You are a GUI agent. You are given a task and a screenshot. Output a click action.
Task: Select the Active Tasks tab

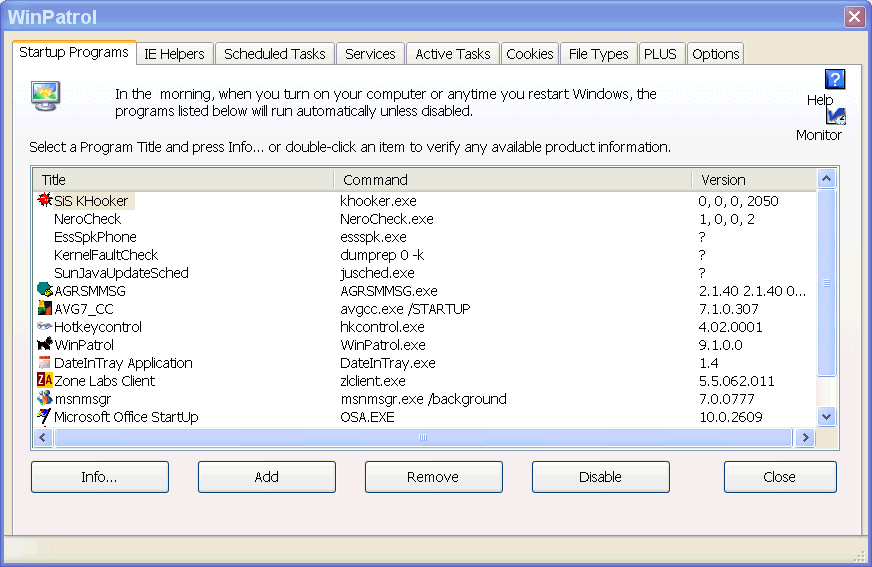pyautogui.click(x=453, y=54)
